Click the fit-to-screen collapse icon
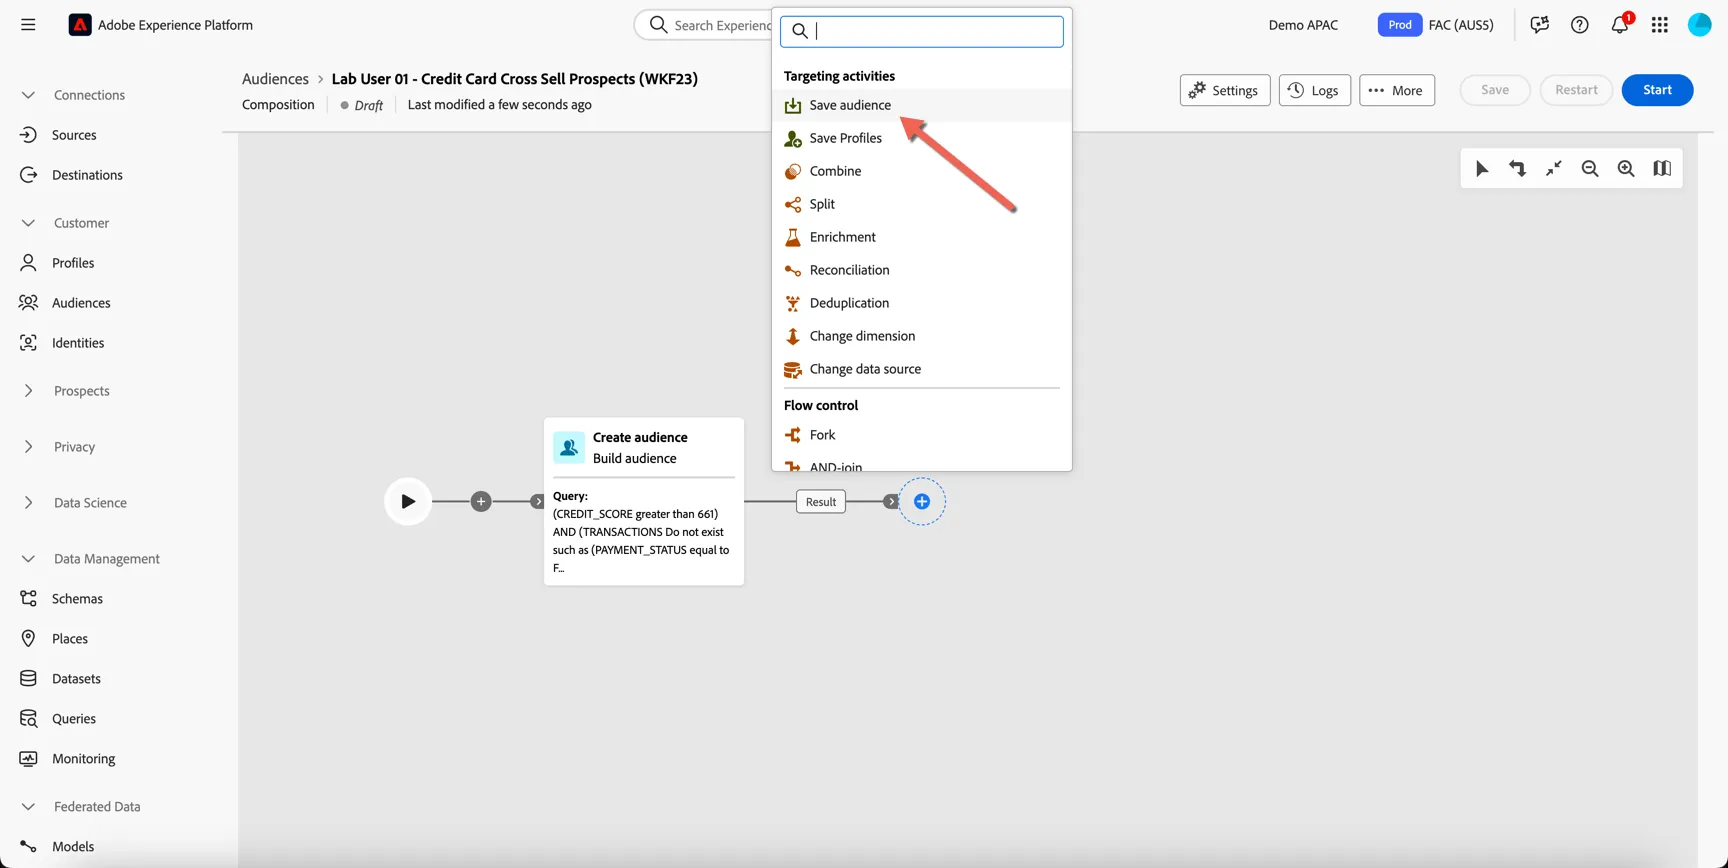Viewport: 1728px width, 868px height. click(1554, 169)
